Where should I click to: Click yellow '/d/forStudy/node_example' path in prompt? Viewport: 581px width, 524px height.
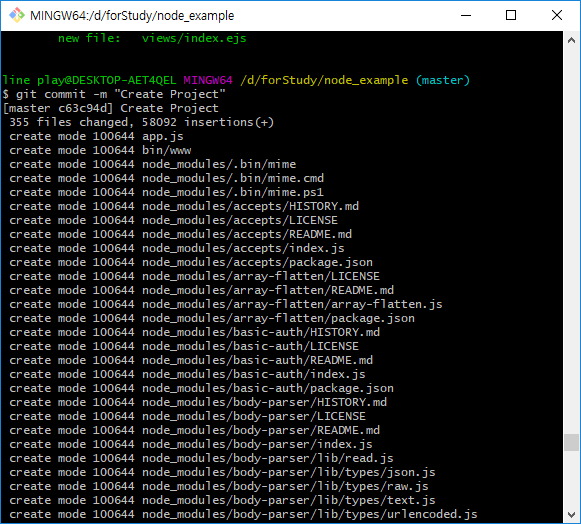324,80
